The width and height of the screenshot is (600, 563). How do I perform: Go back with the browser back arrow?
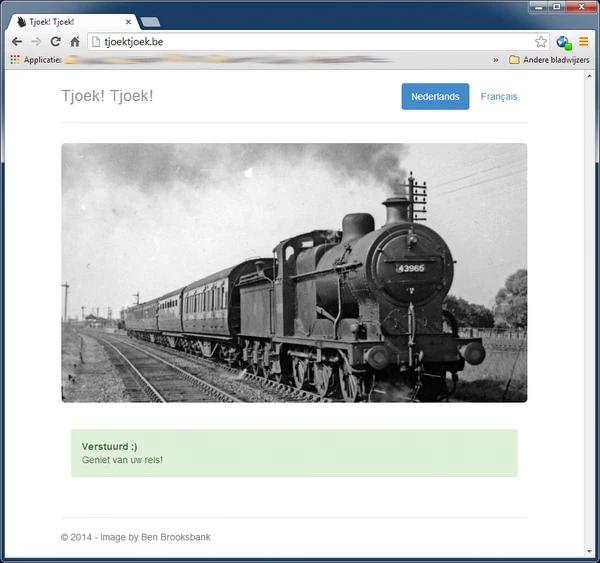[17, 41]
